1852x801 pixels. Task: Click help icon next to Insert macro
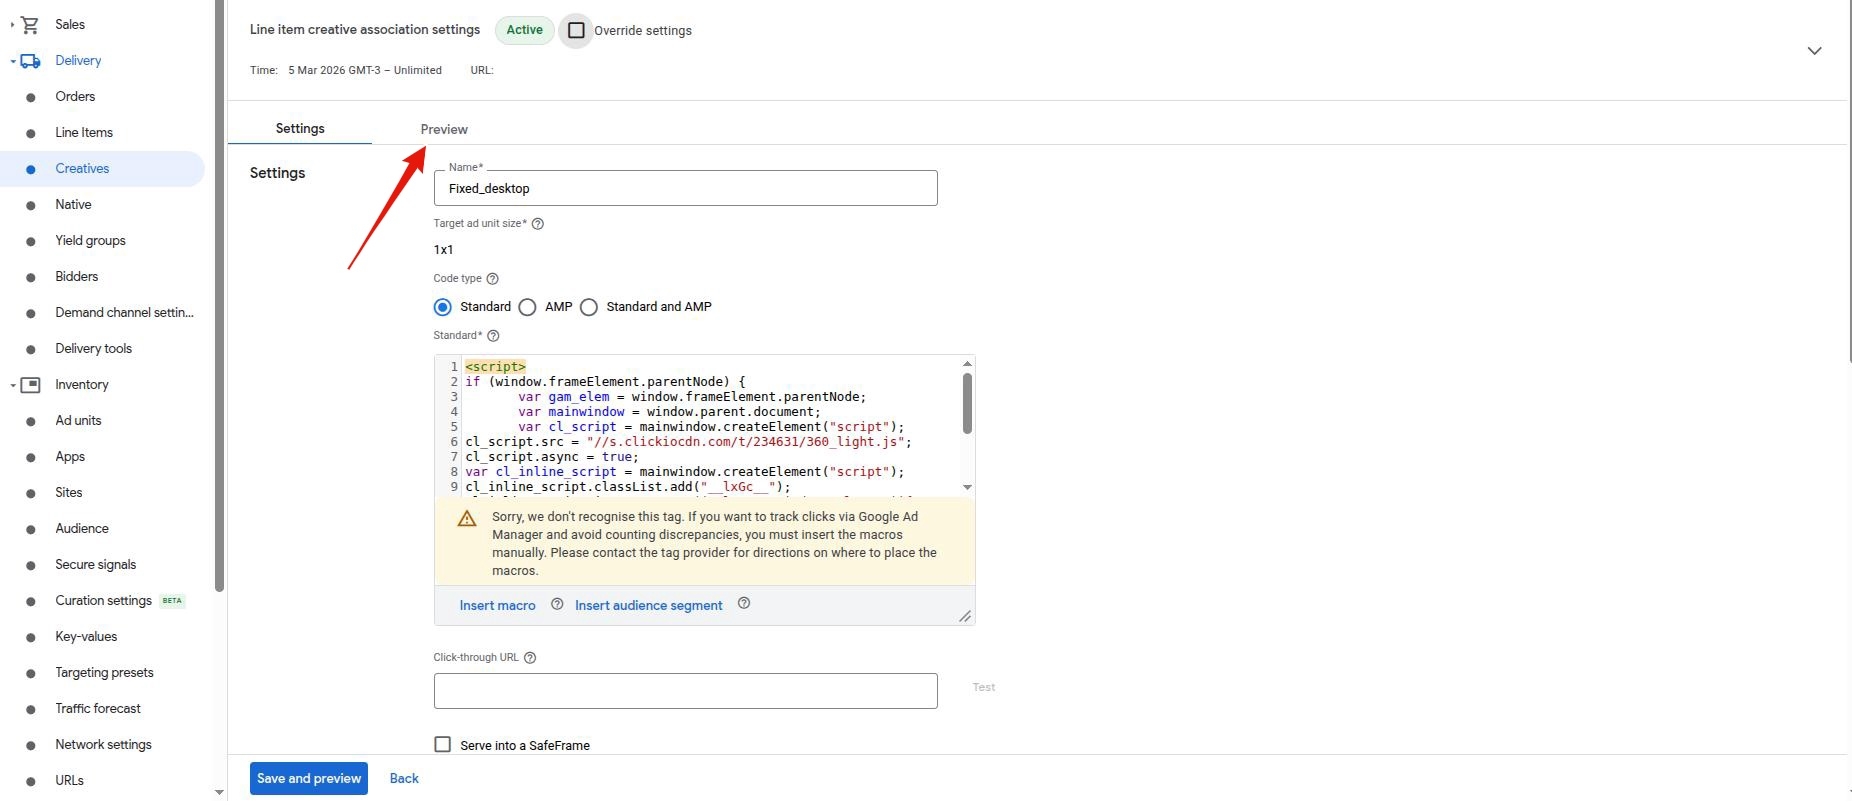[557, 604]
